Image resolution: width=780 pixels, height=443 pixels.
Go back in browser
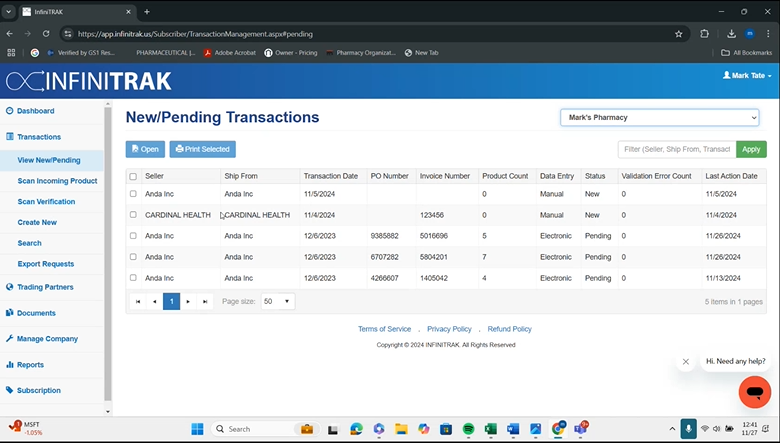(9, 34)
